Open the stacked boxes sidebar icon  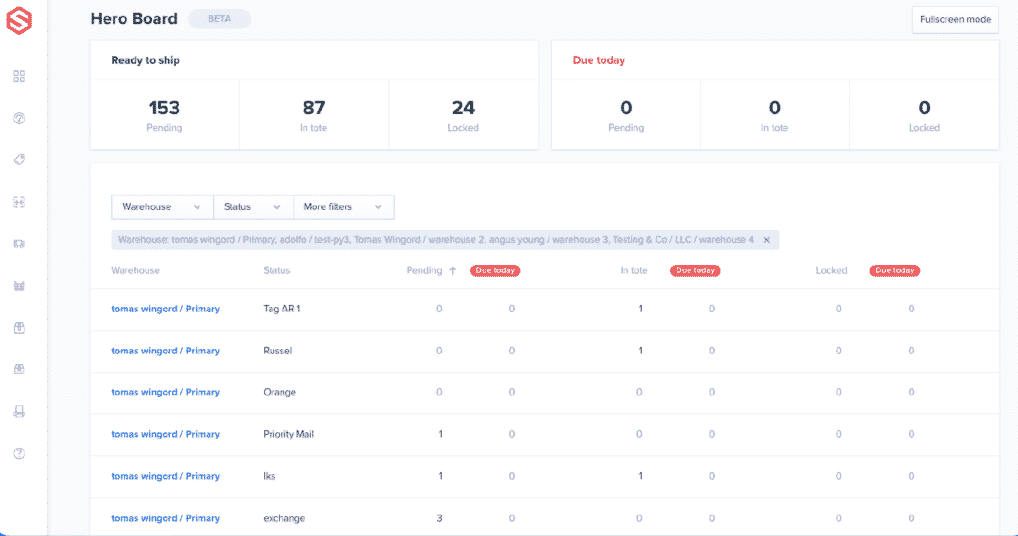19,369
